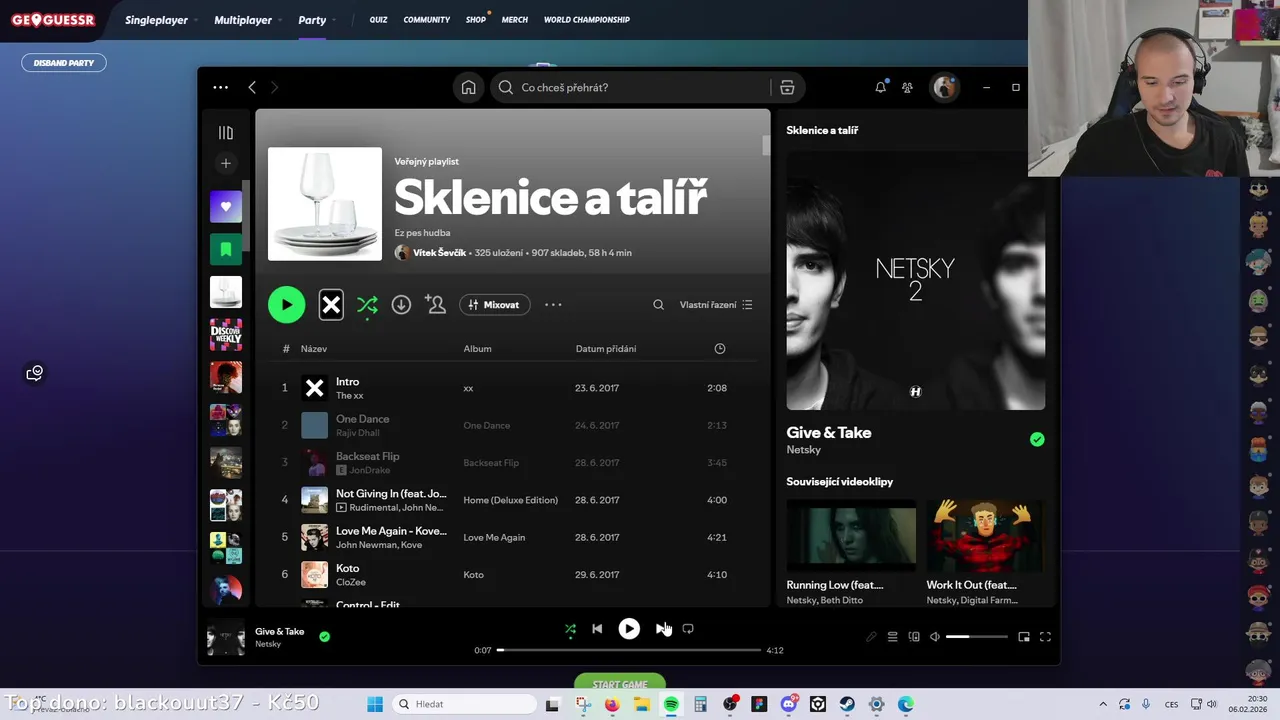The image size is (1280, 720).
Task: Open the Work It Out video clip thumbnail
Action: point(984,536)
